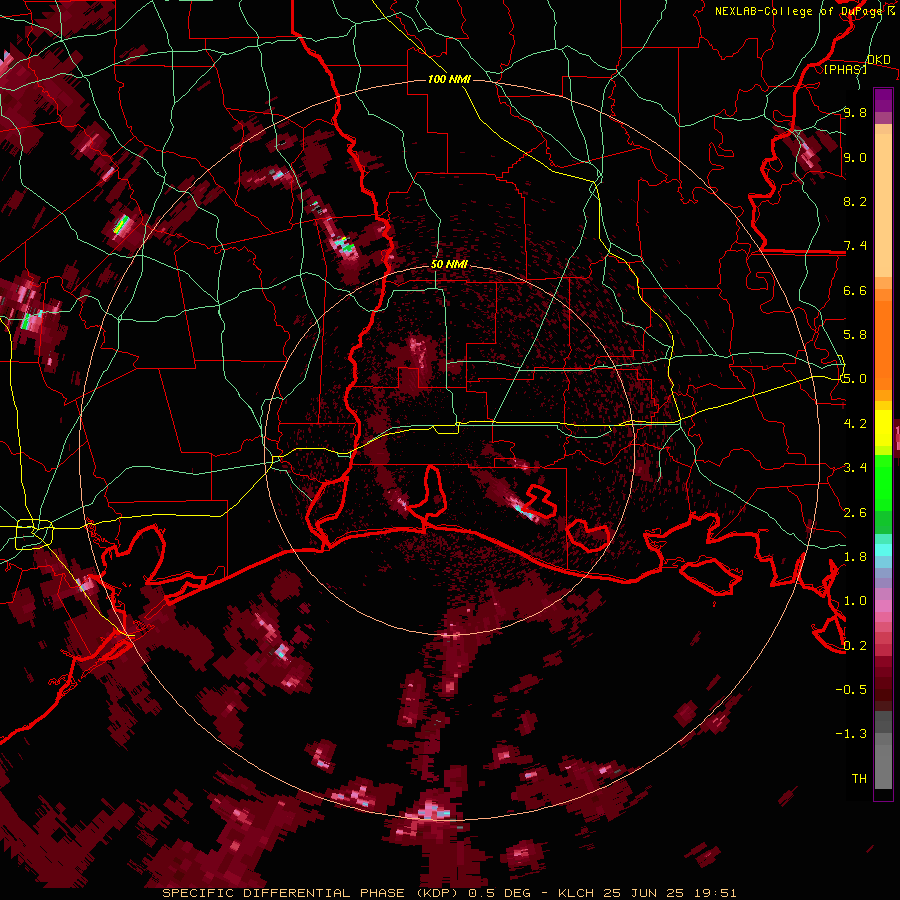Screen dimensions: 900x900
Task: Click the 0.2 scale value
Action: pos(855,645)
